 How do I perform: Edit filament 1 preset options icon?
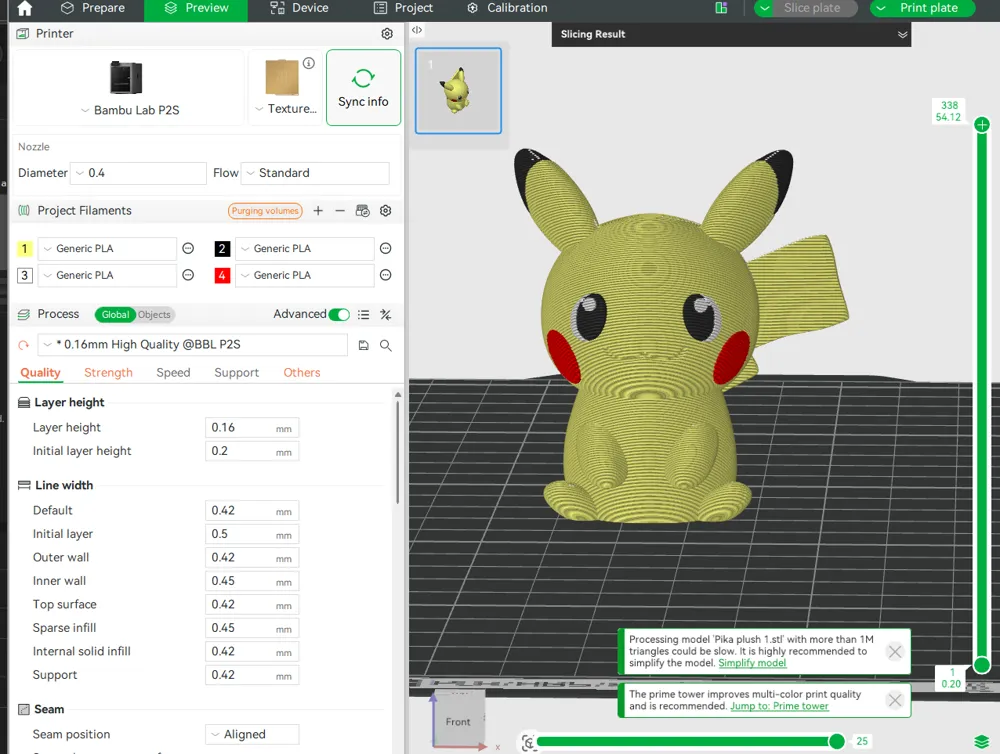(188, 248)
